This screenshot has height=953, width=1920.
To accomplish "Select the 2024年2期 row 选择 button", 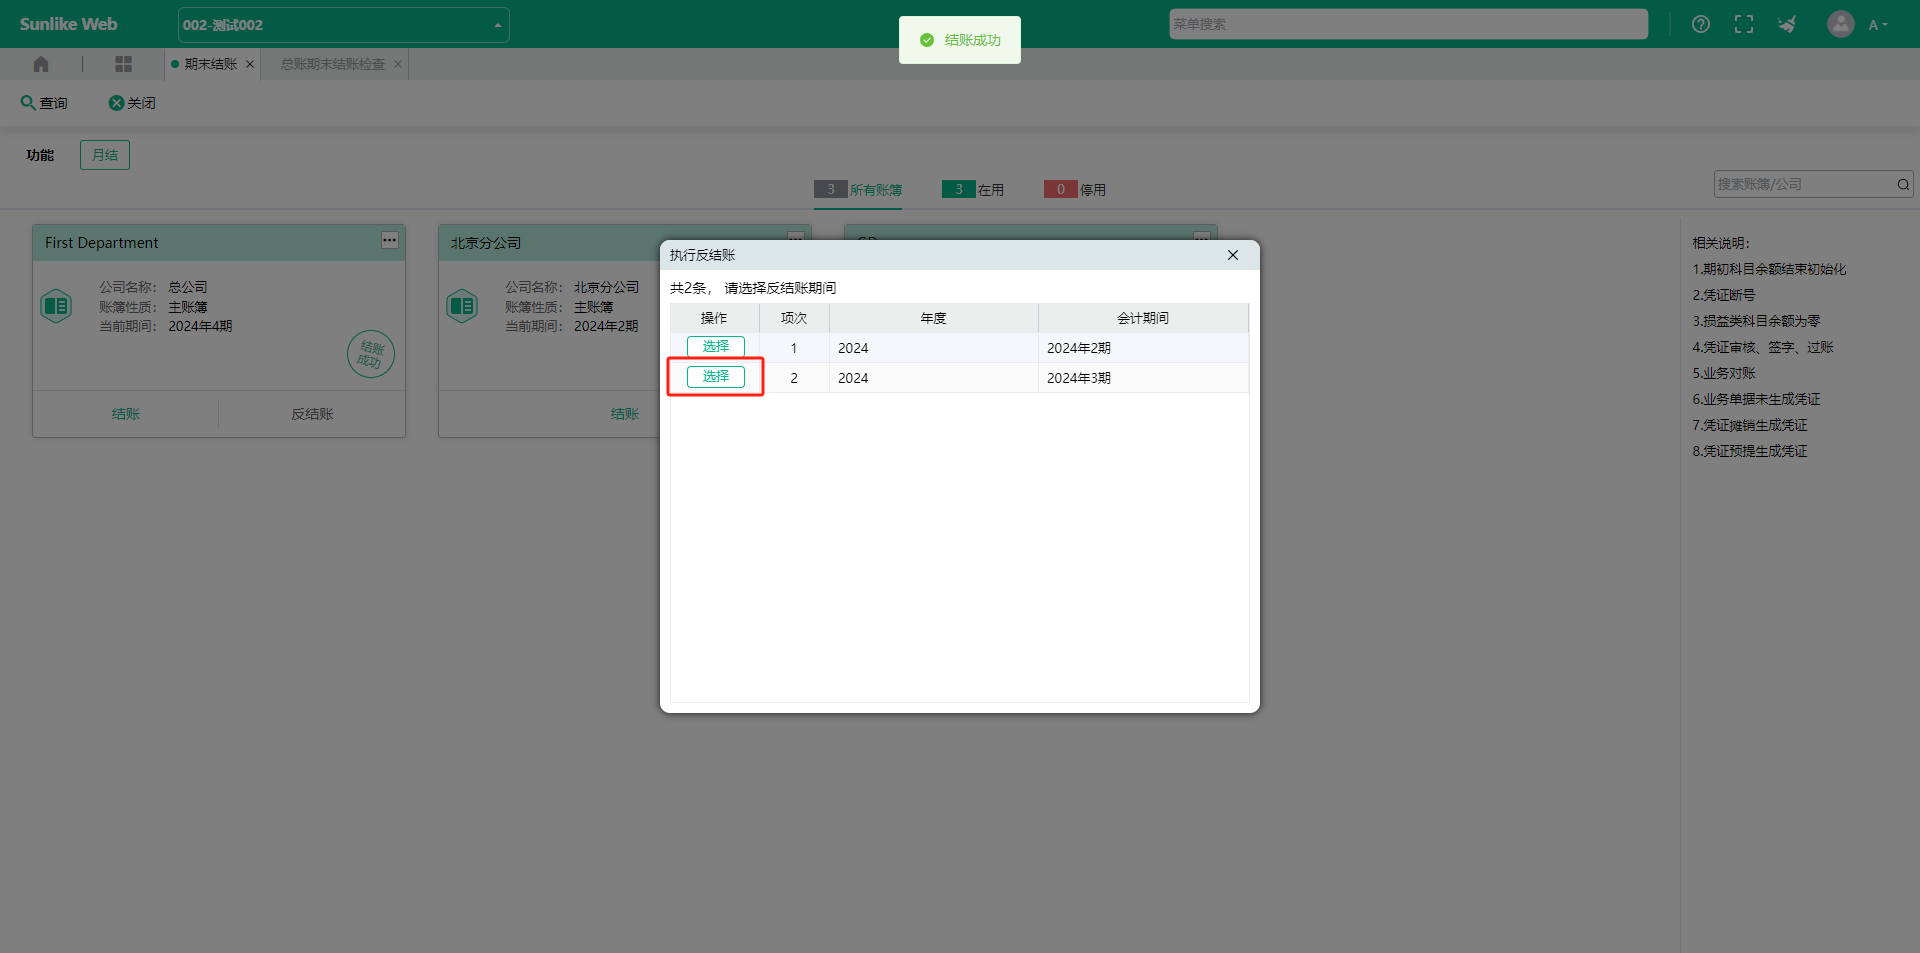I will pos(715,346).
